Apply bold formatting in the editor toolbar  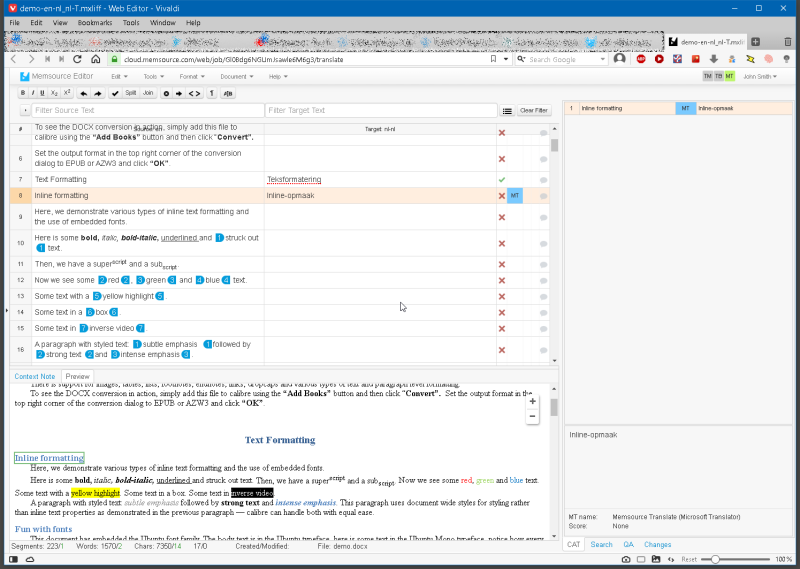tap(22, 93)
